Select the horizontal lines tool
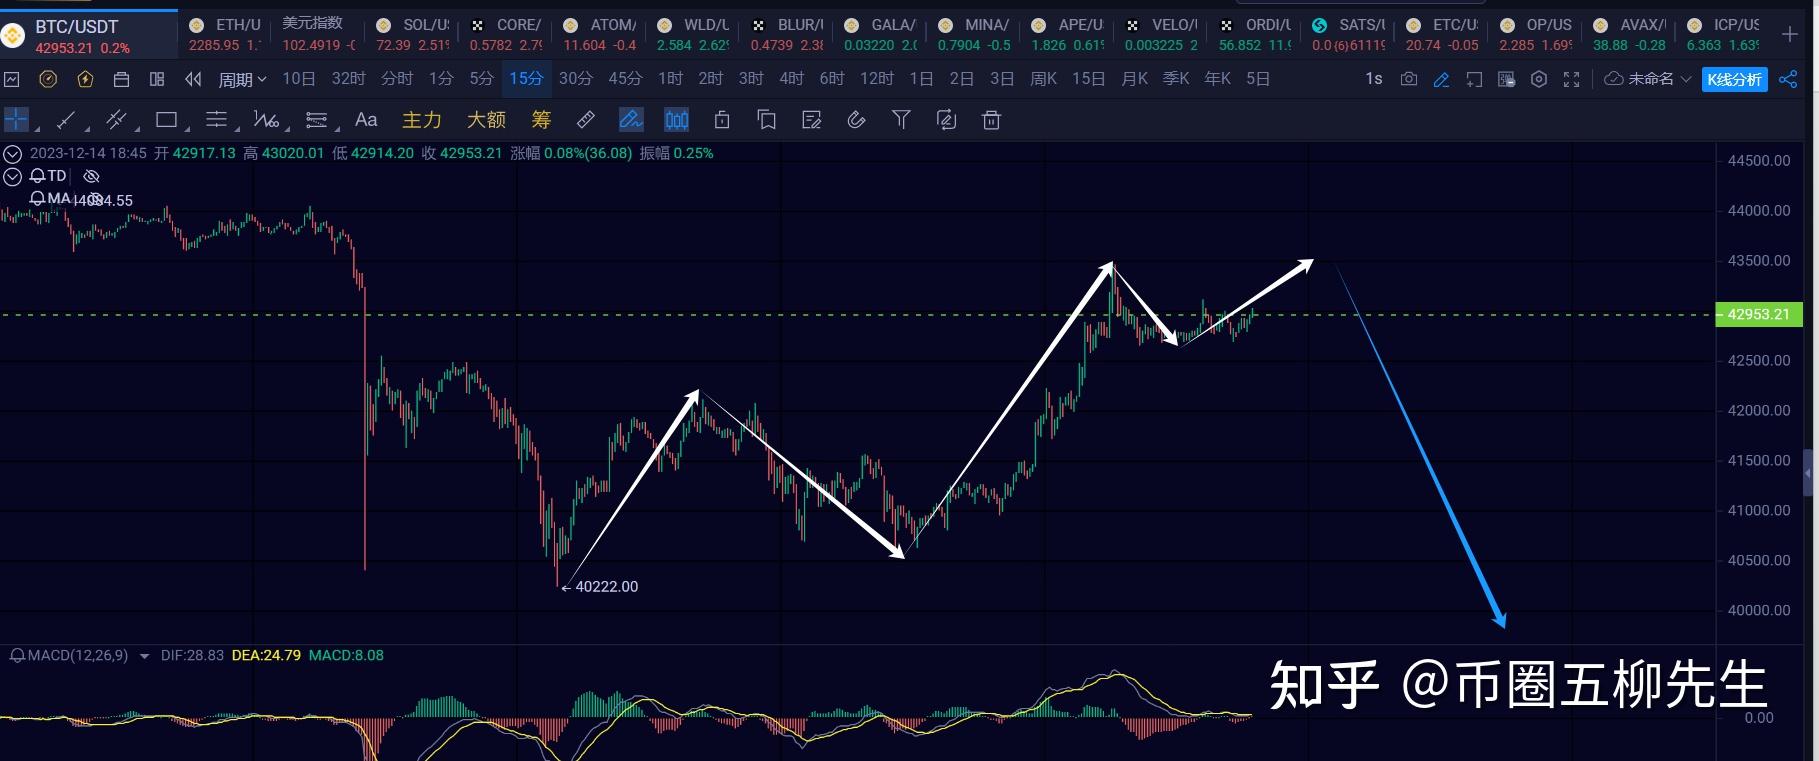The image size is (1819, 761). click(x=216, y=120)
